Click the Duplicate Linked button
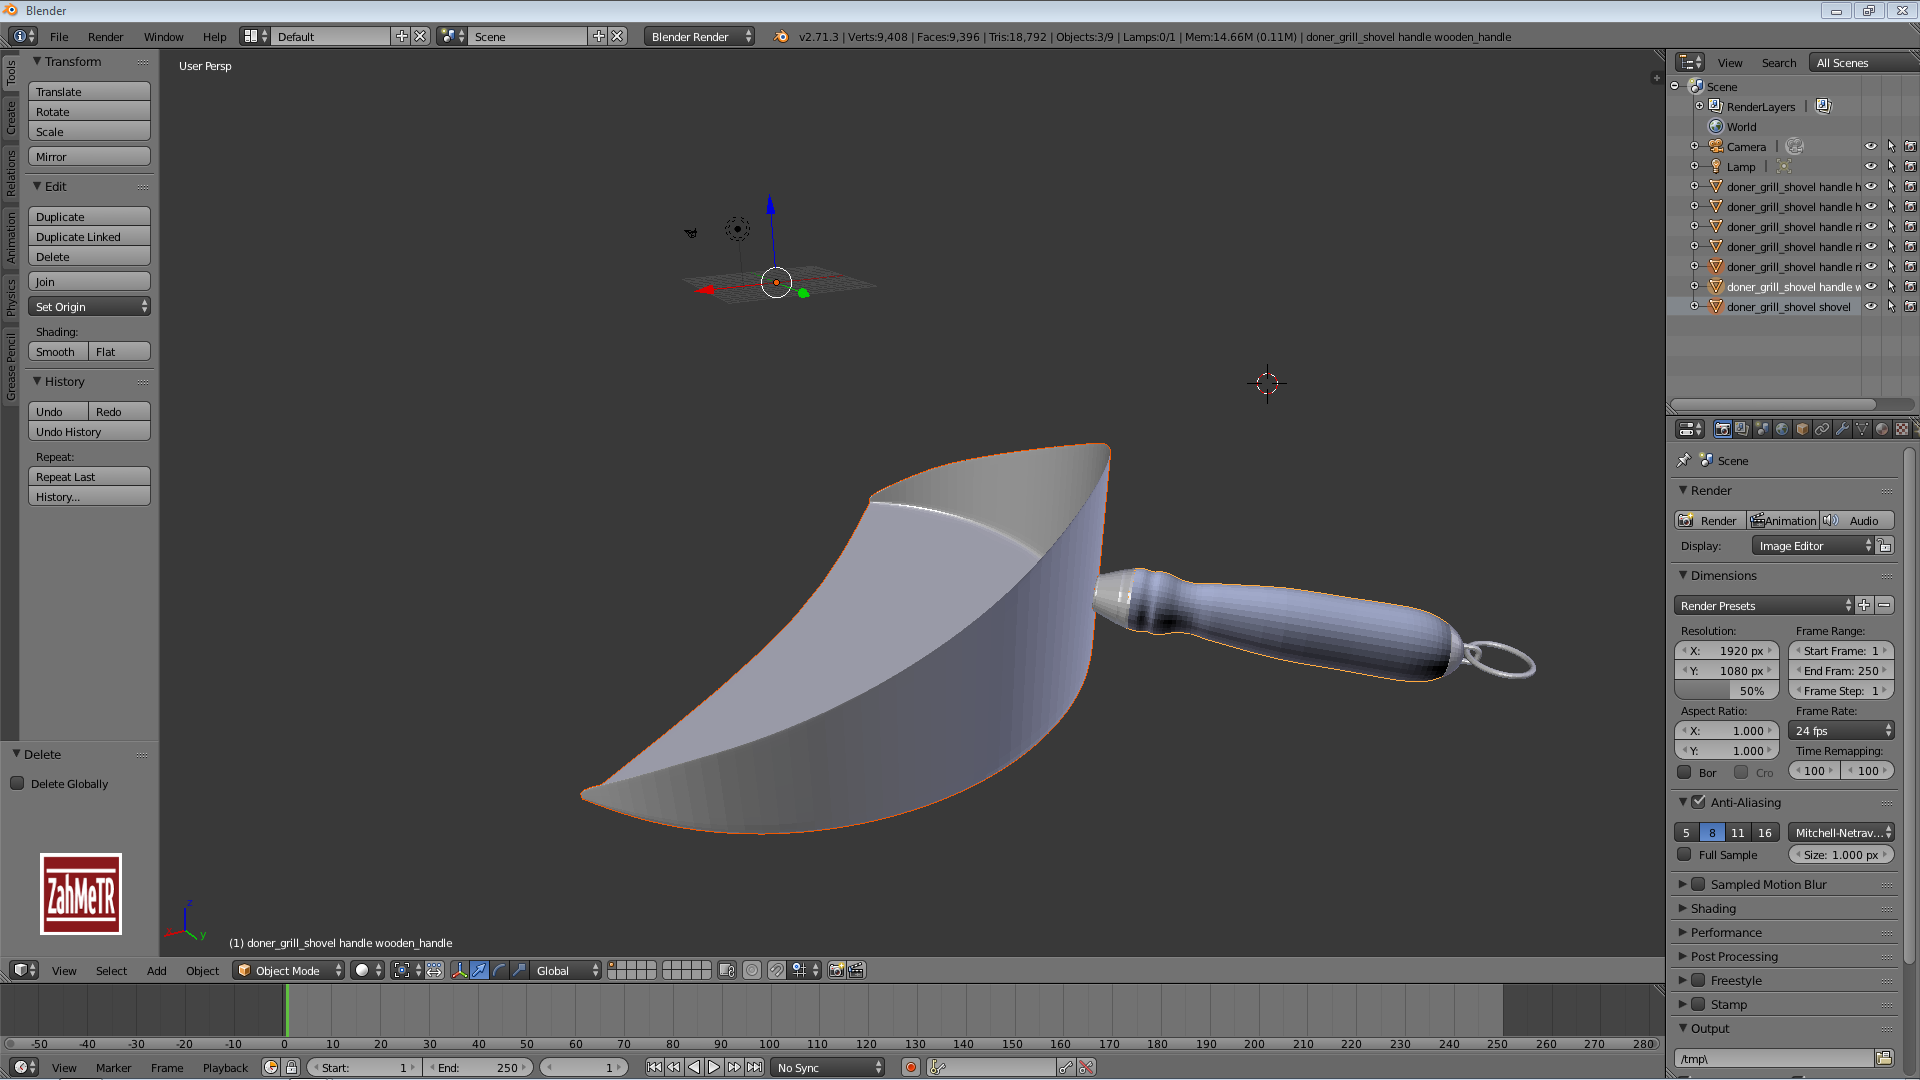The width and height of the screenshot is (1920, 1080). [89, 237]
